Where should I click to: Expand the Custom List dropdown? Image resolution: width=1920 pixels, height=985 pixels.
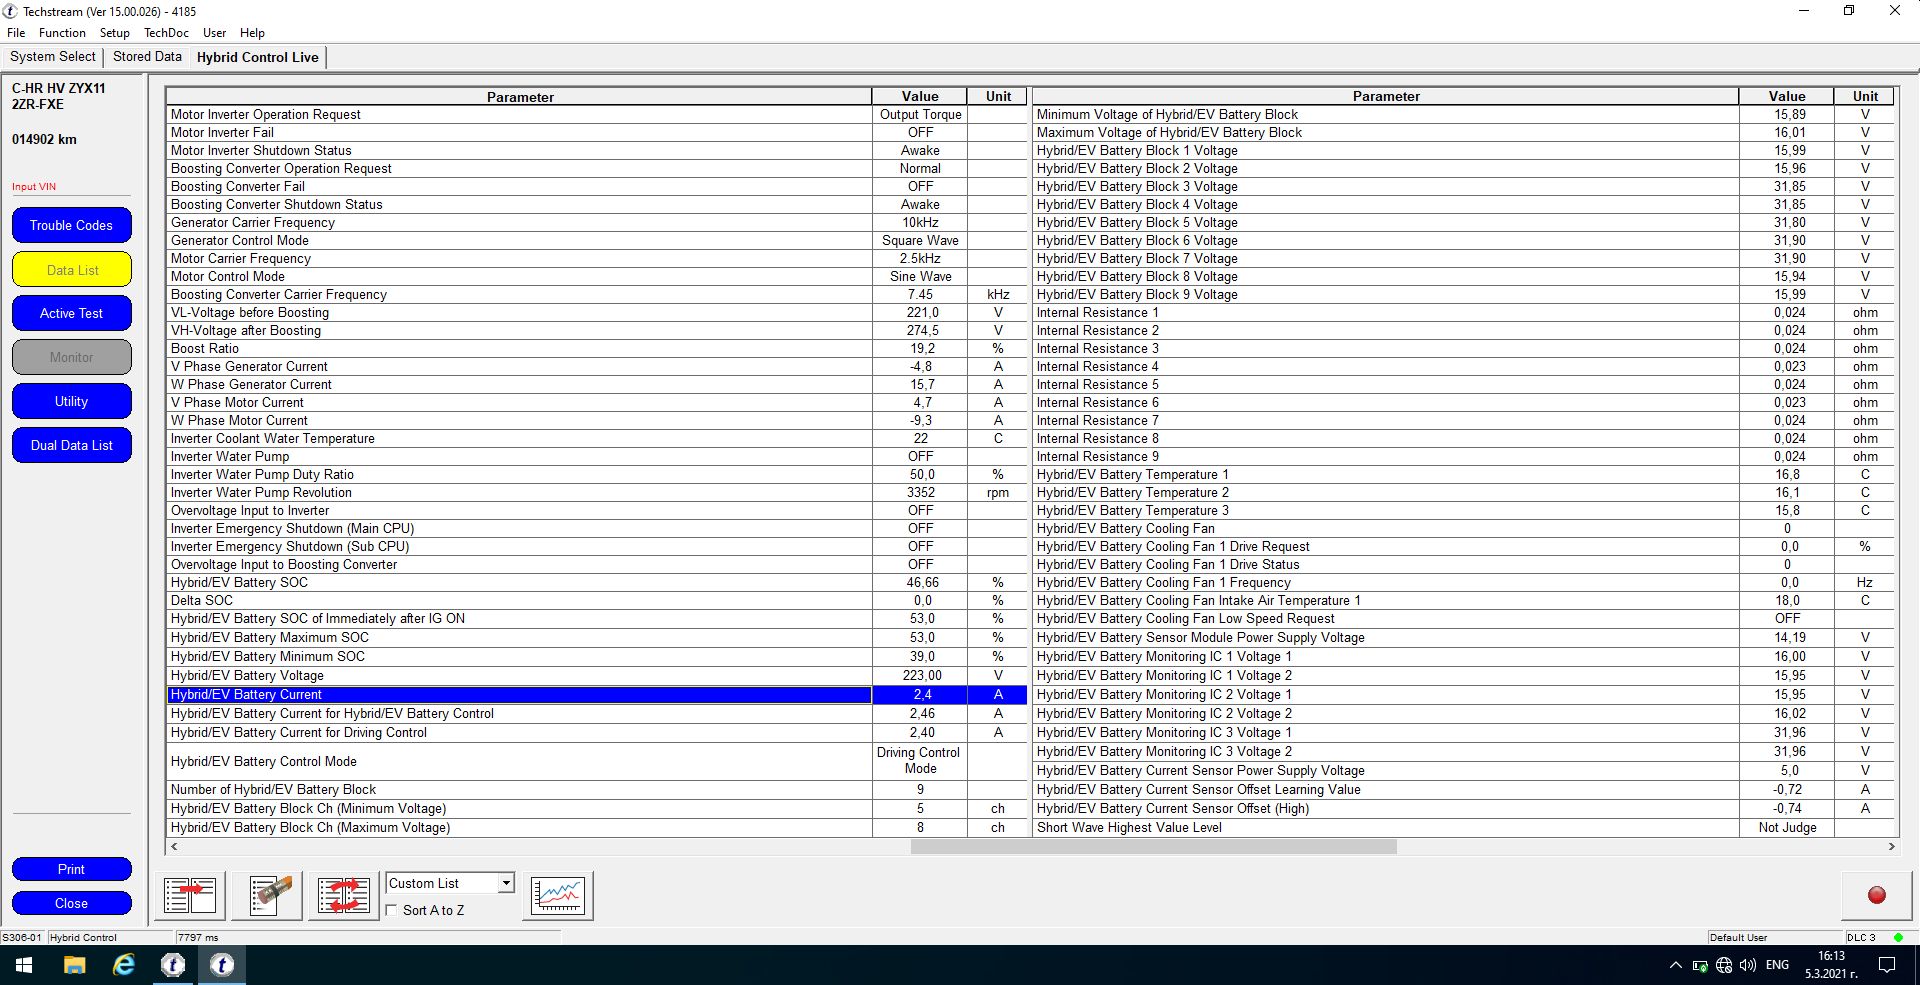(506, 883)
